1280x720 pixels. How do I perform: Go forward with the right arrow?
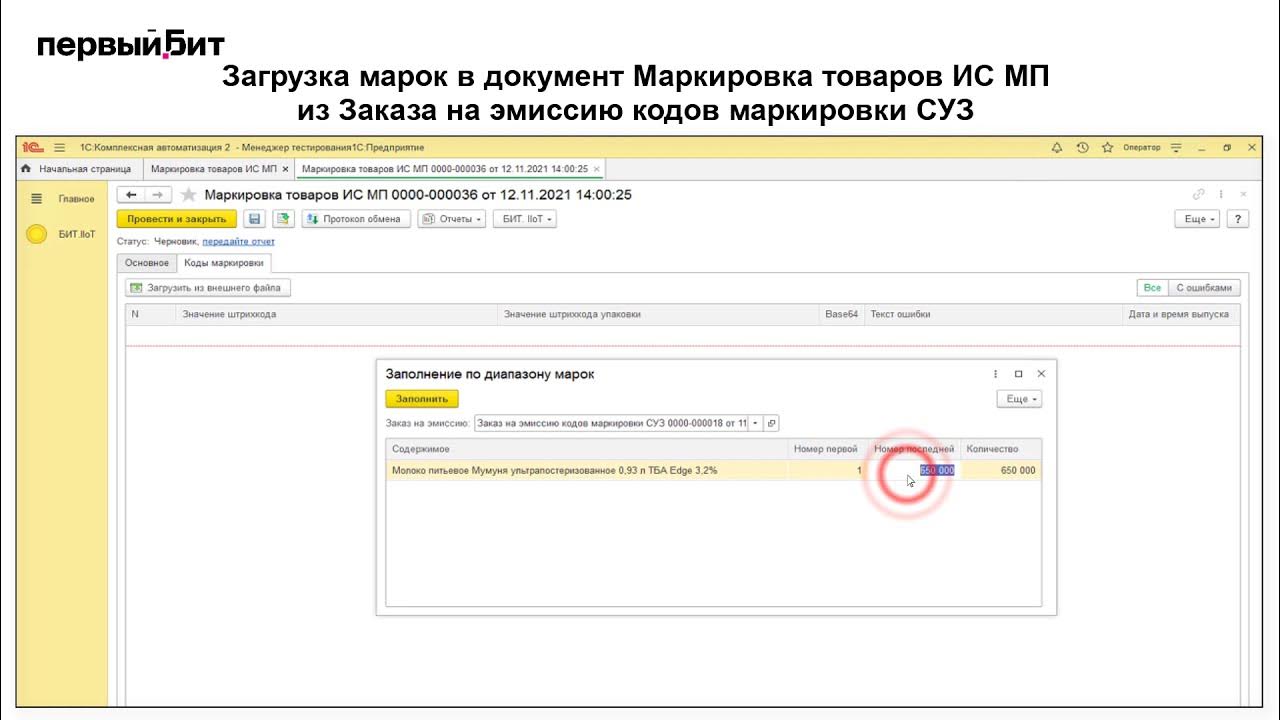point(158,195)
